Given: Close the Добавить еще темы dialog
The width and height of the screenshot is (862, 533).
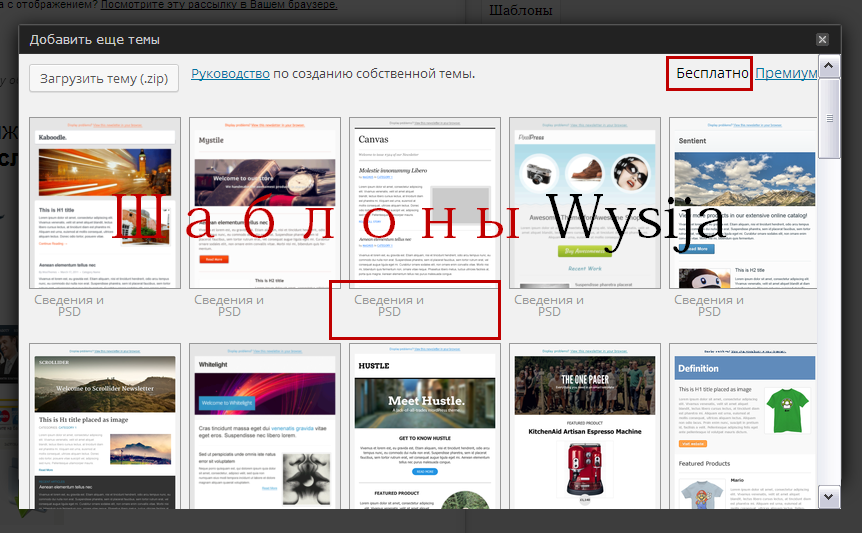Looking at the screenshot, I should pyautogui.click(x=822, y=40).
